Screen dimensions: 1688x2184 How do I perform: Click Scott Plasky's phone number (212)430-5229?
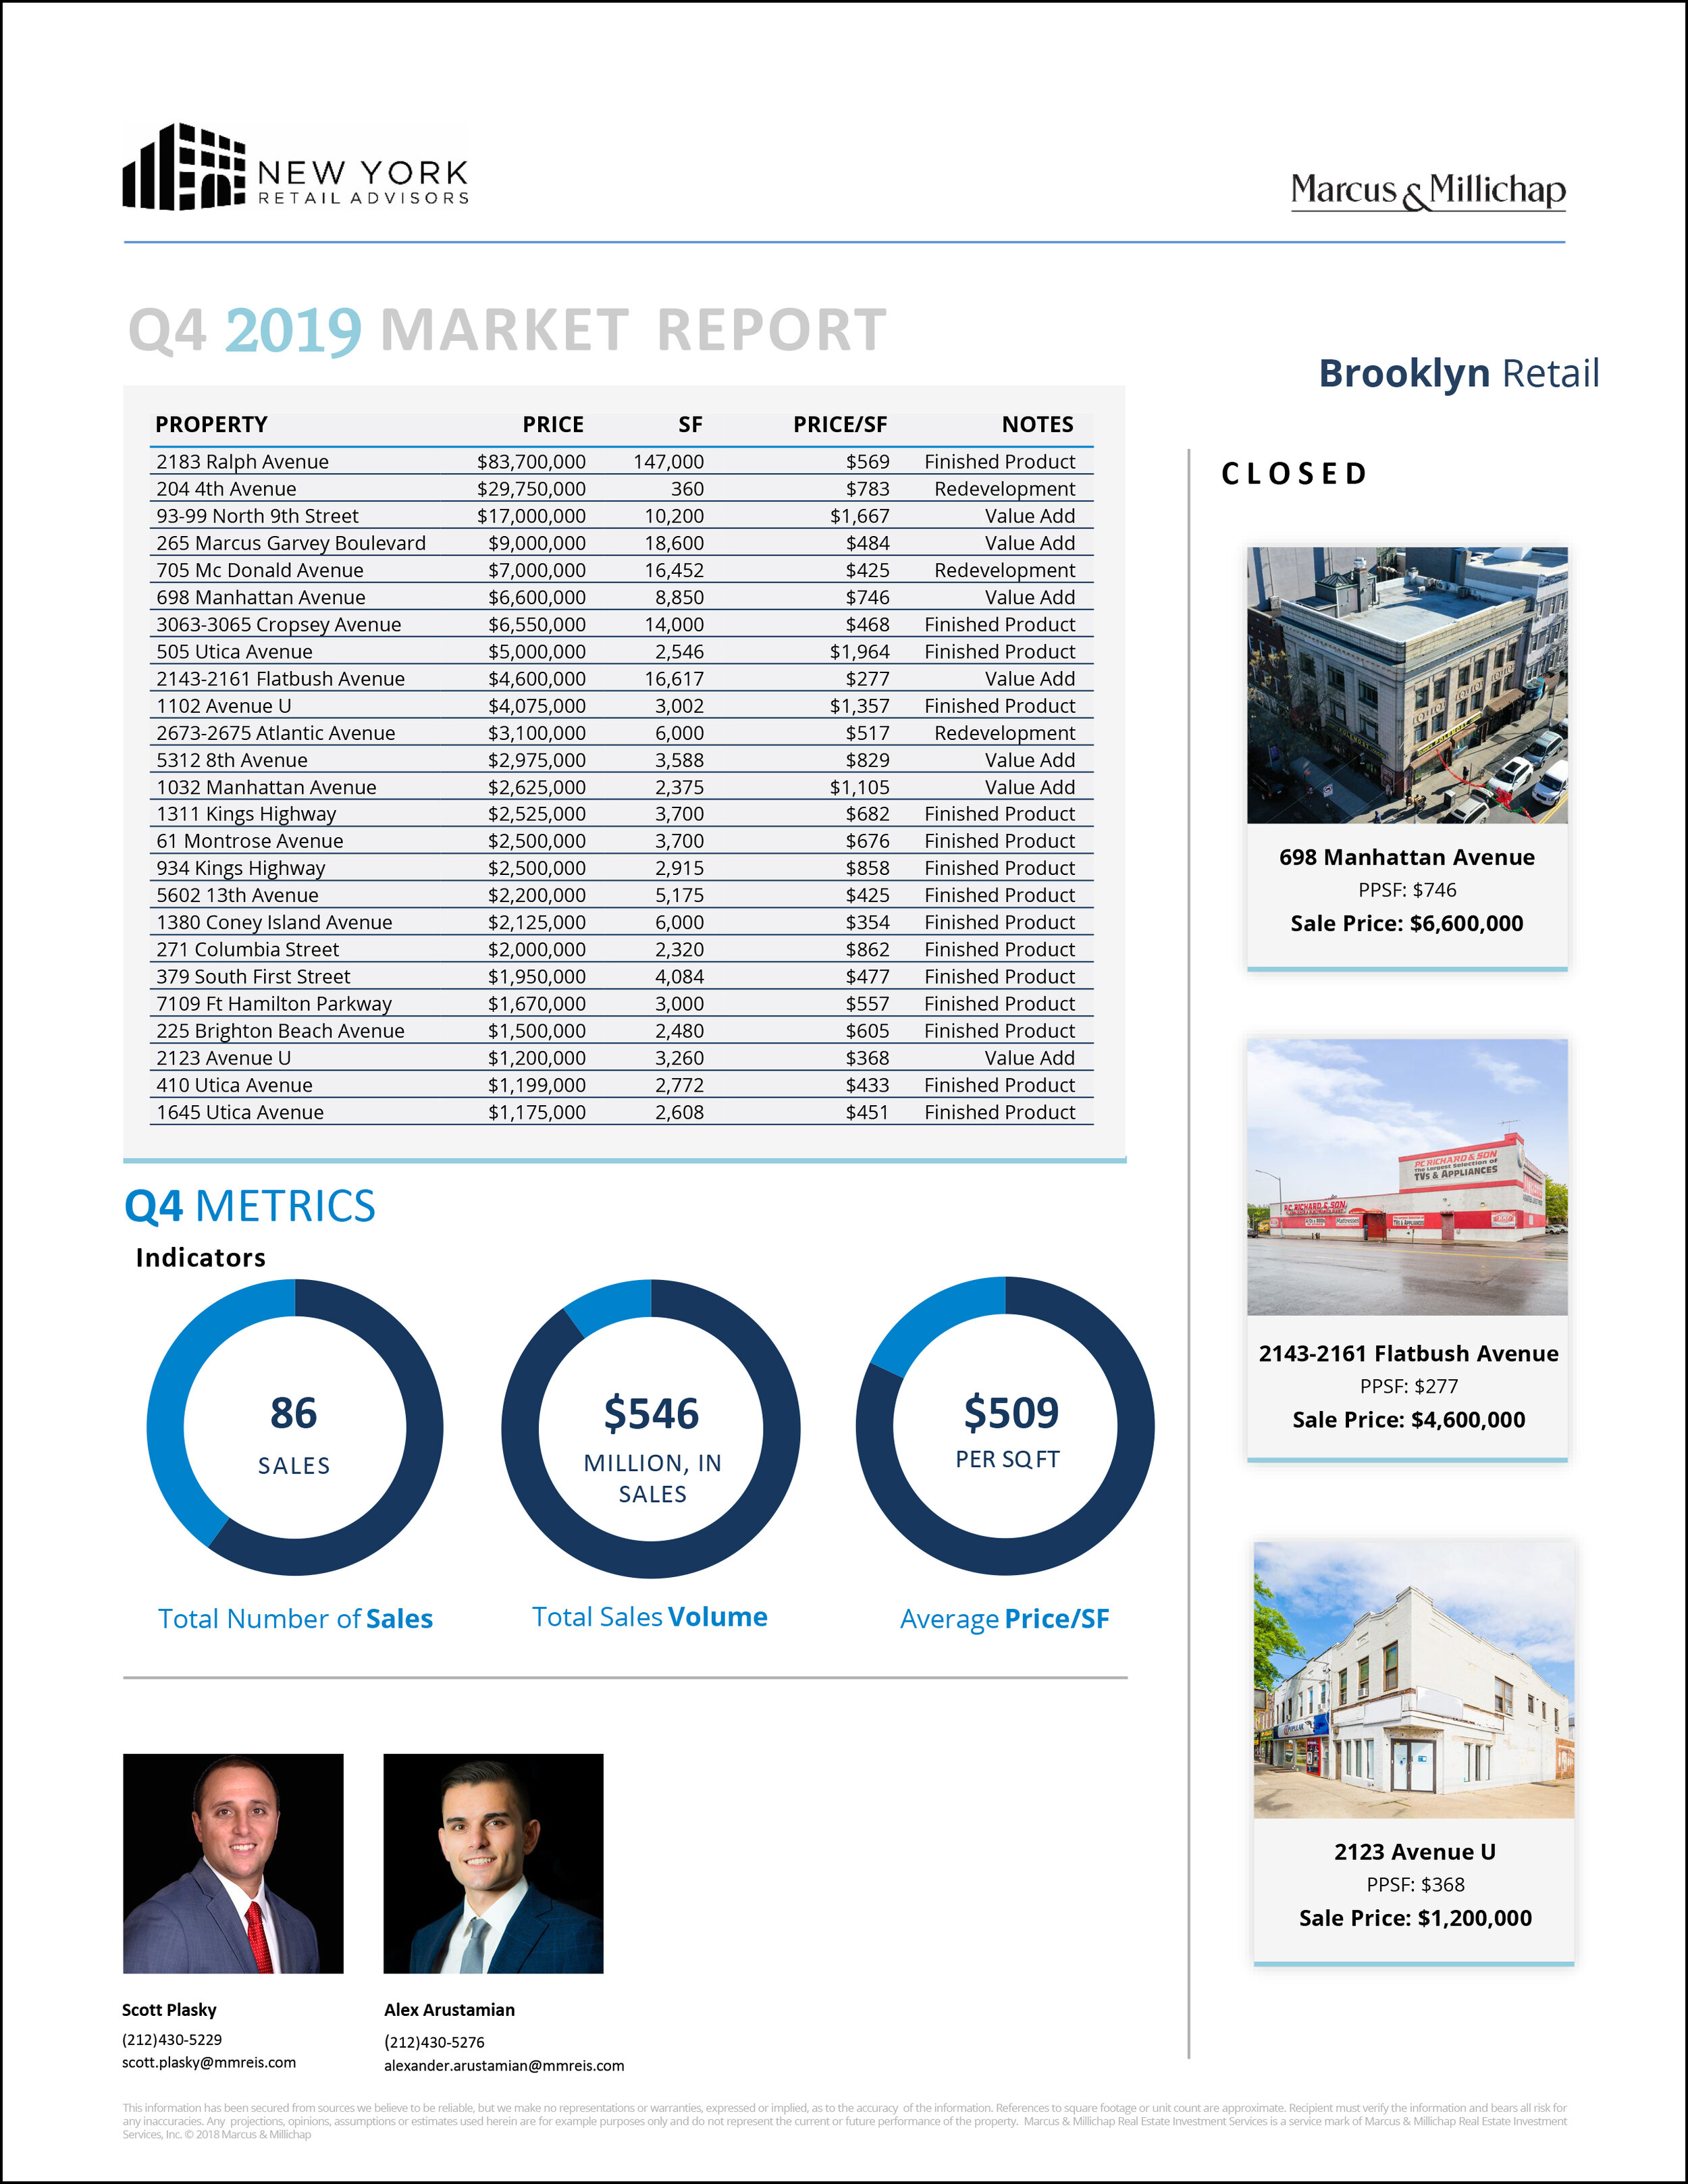click(x=172, y=2039)
